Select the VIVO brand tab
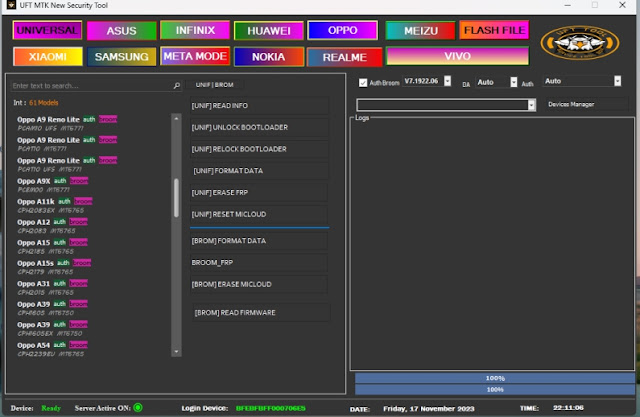This screenshot has width=640, height=417. click(x=458, y=56)
